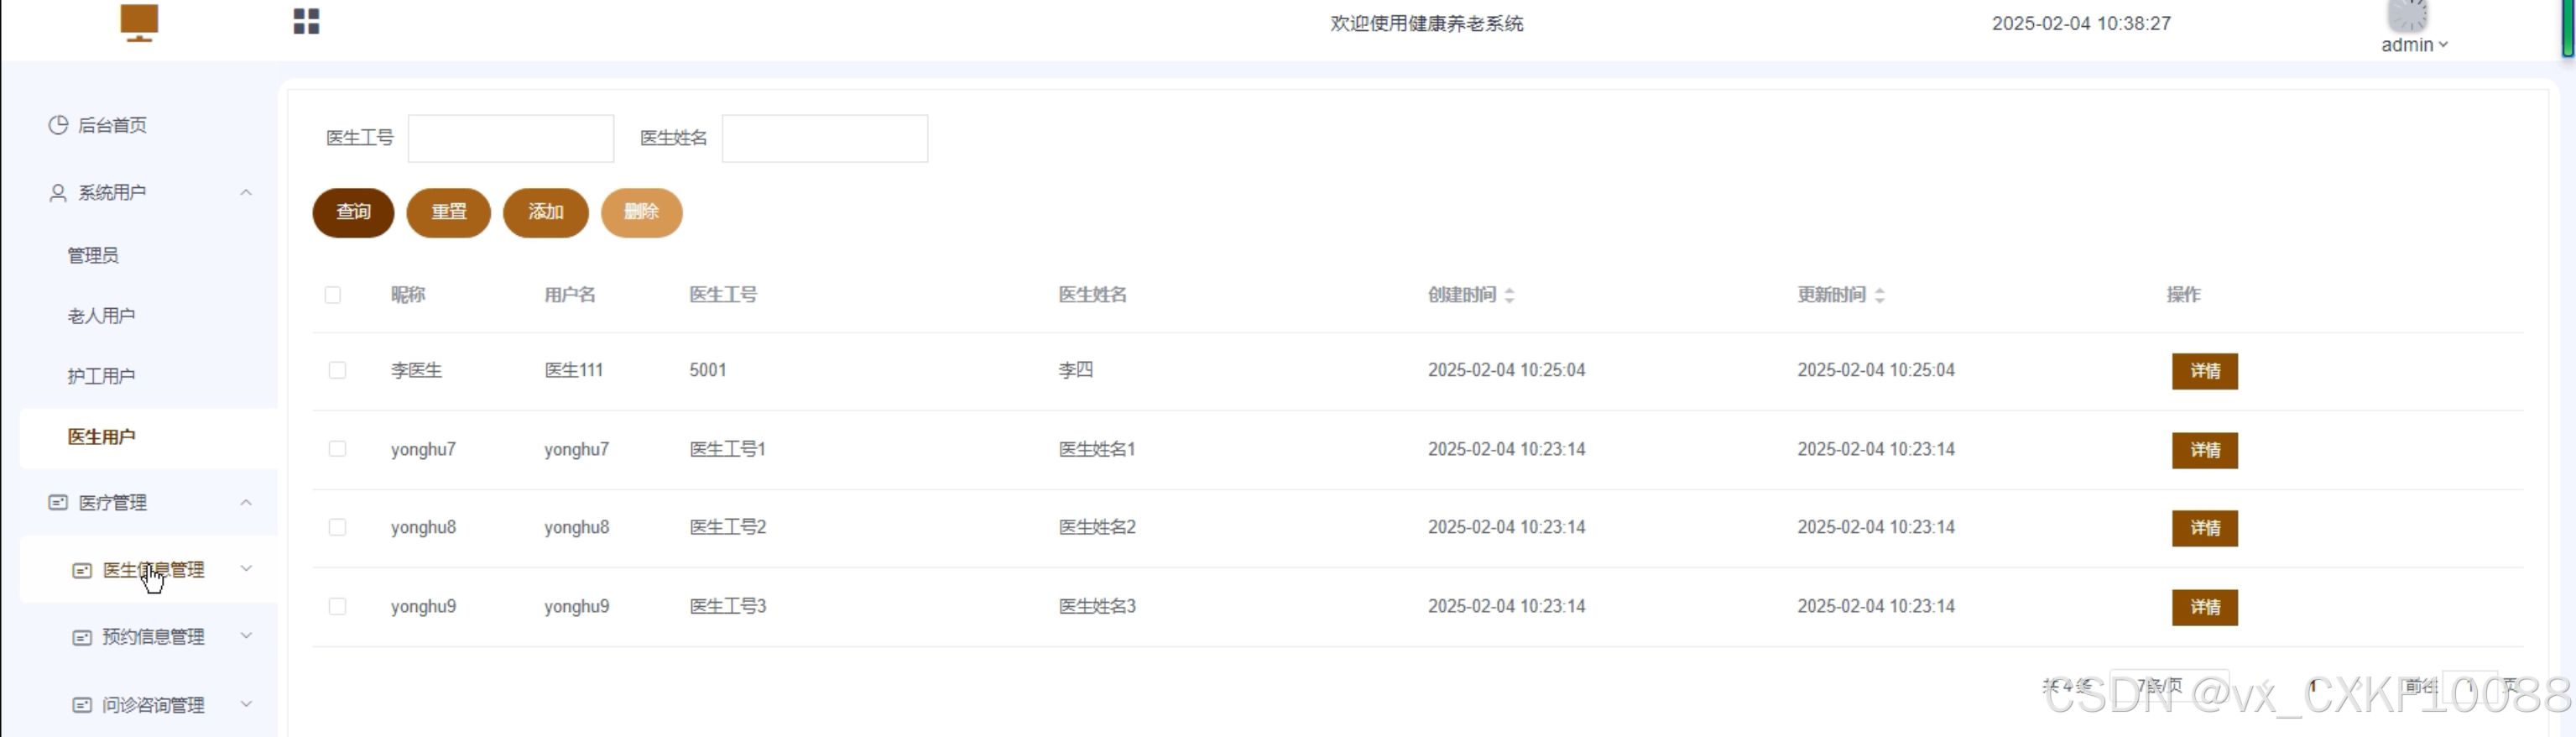Screen dimensions: 2576x737
Task: Open the admin account dropdown
Action: [2414, 45]
